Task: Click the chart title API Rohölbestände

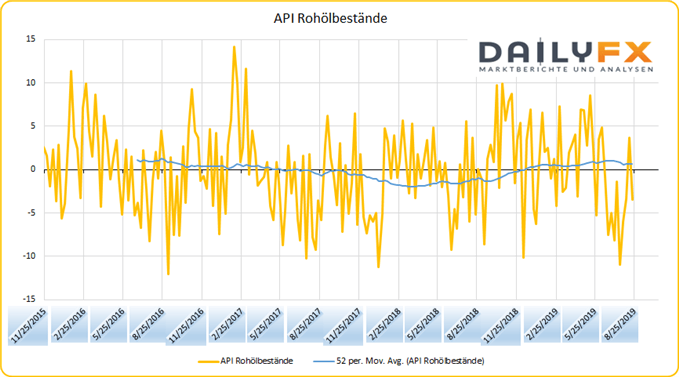Action: (330, 18)
